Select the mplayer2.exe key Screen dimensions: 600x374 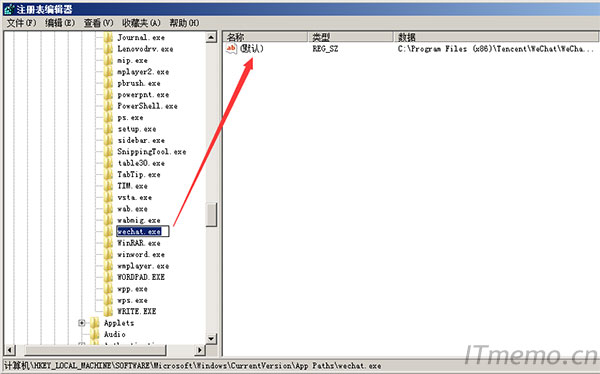(x=143, y=72)
